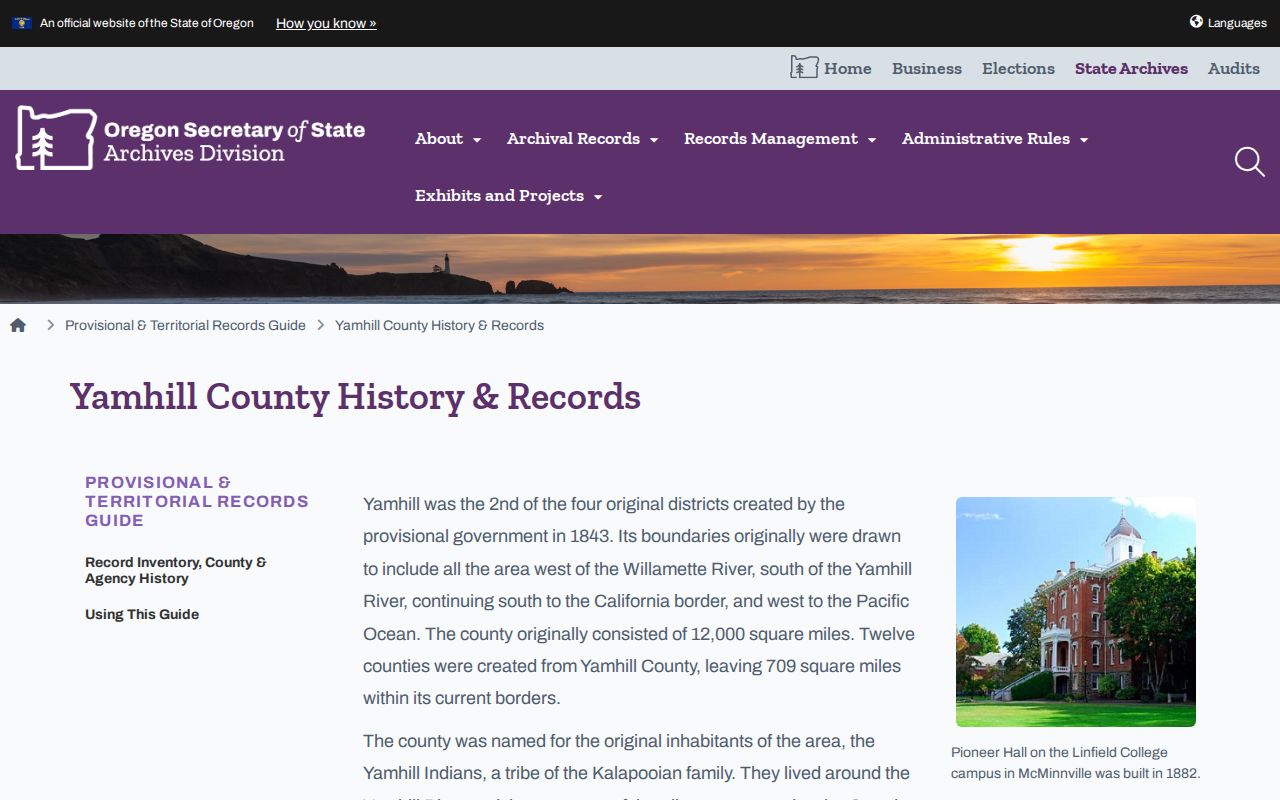
Task: Click the "How you know »" link
Action: (326, 23)
